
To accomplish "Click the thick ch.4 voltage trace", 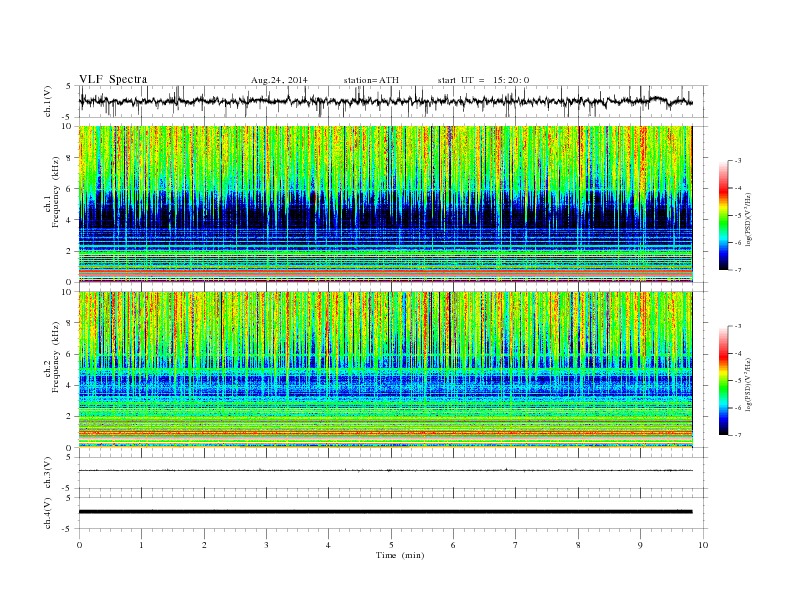I will 385,512.
